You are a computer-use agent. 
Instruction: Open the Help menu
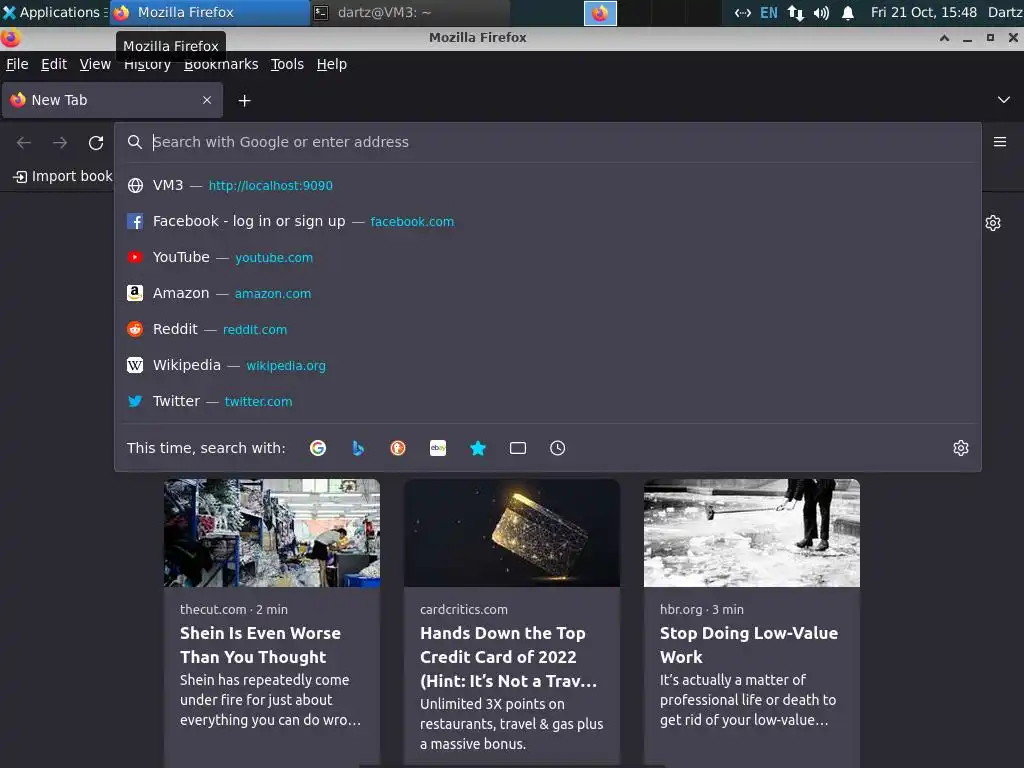[x=332, y=64]
